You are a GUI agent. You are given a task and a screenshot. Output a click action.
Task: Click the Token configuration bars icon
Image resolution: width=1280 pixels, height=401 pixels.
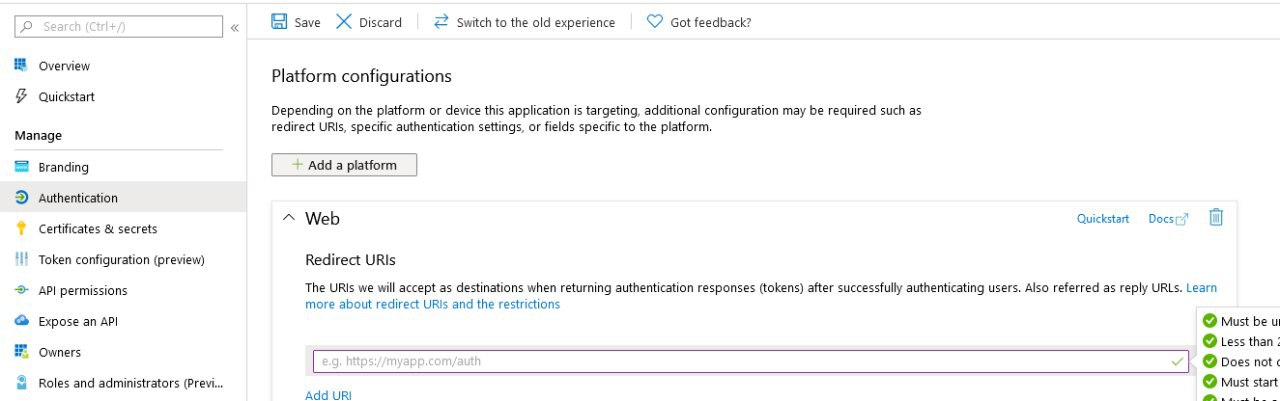click(21, 259)
